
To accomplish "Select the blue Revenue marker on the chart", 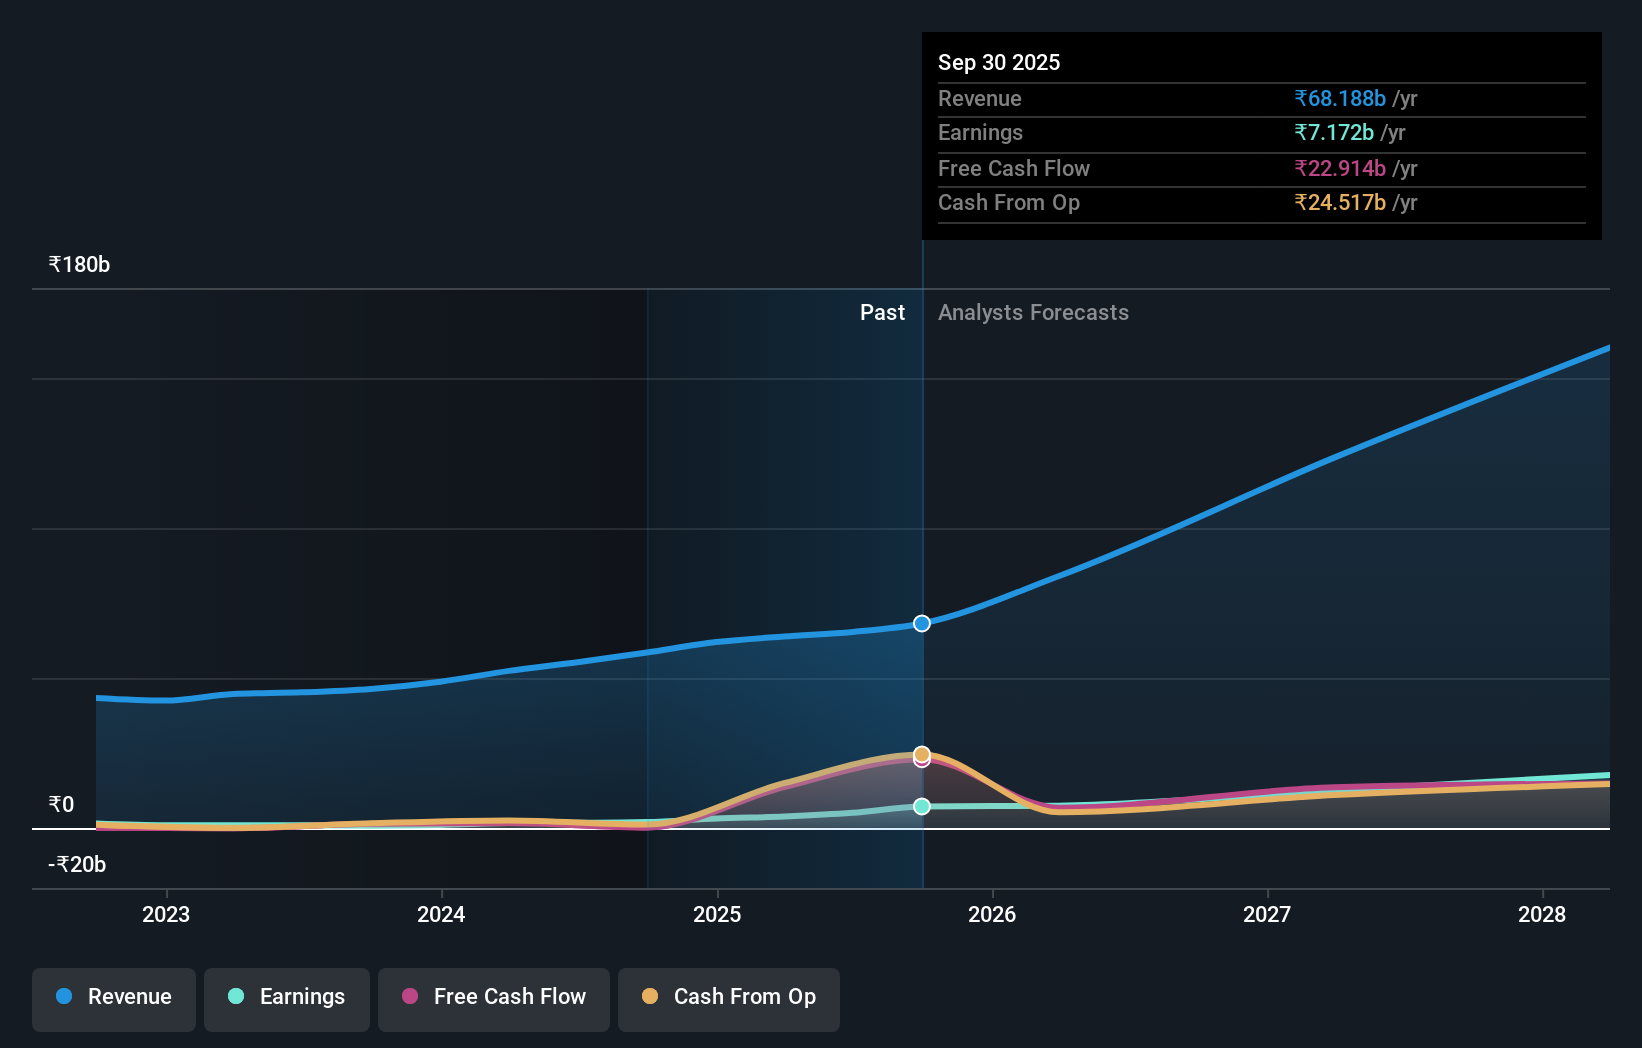I will (921, 623).
